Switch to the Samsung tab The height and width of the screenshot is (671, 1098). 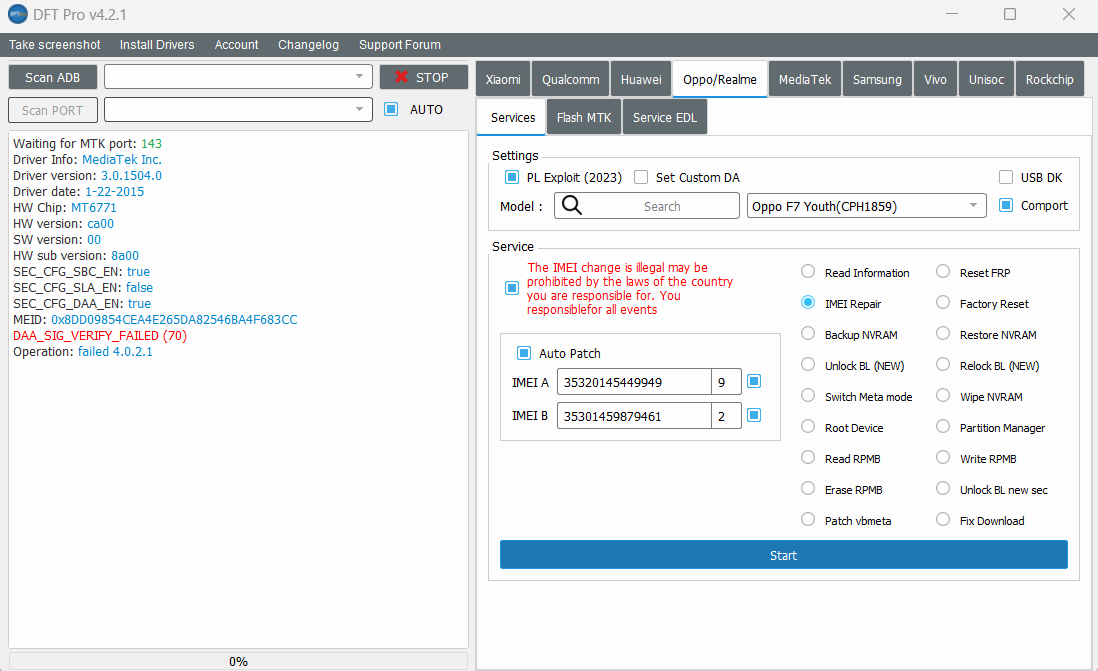877,79
